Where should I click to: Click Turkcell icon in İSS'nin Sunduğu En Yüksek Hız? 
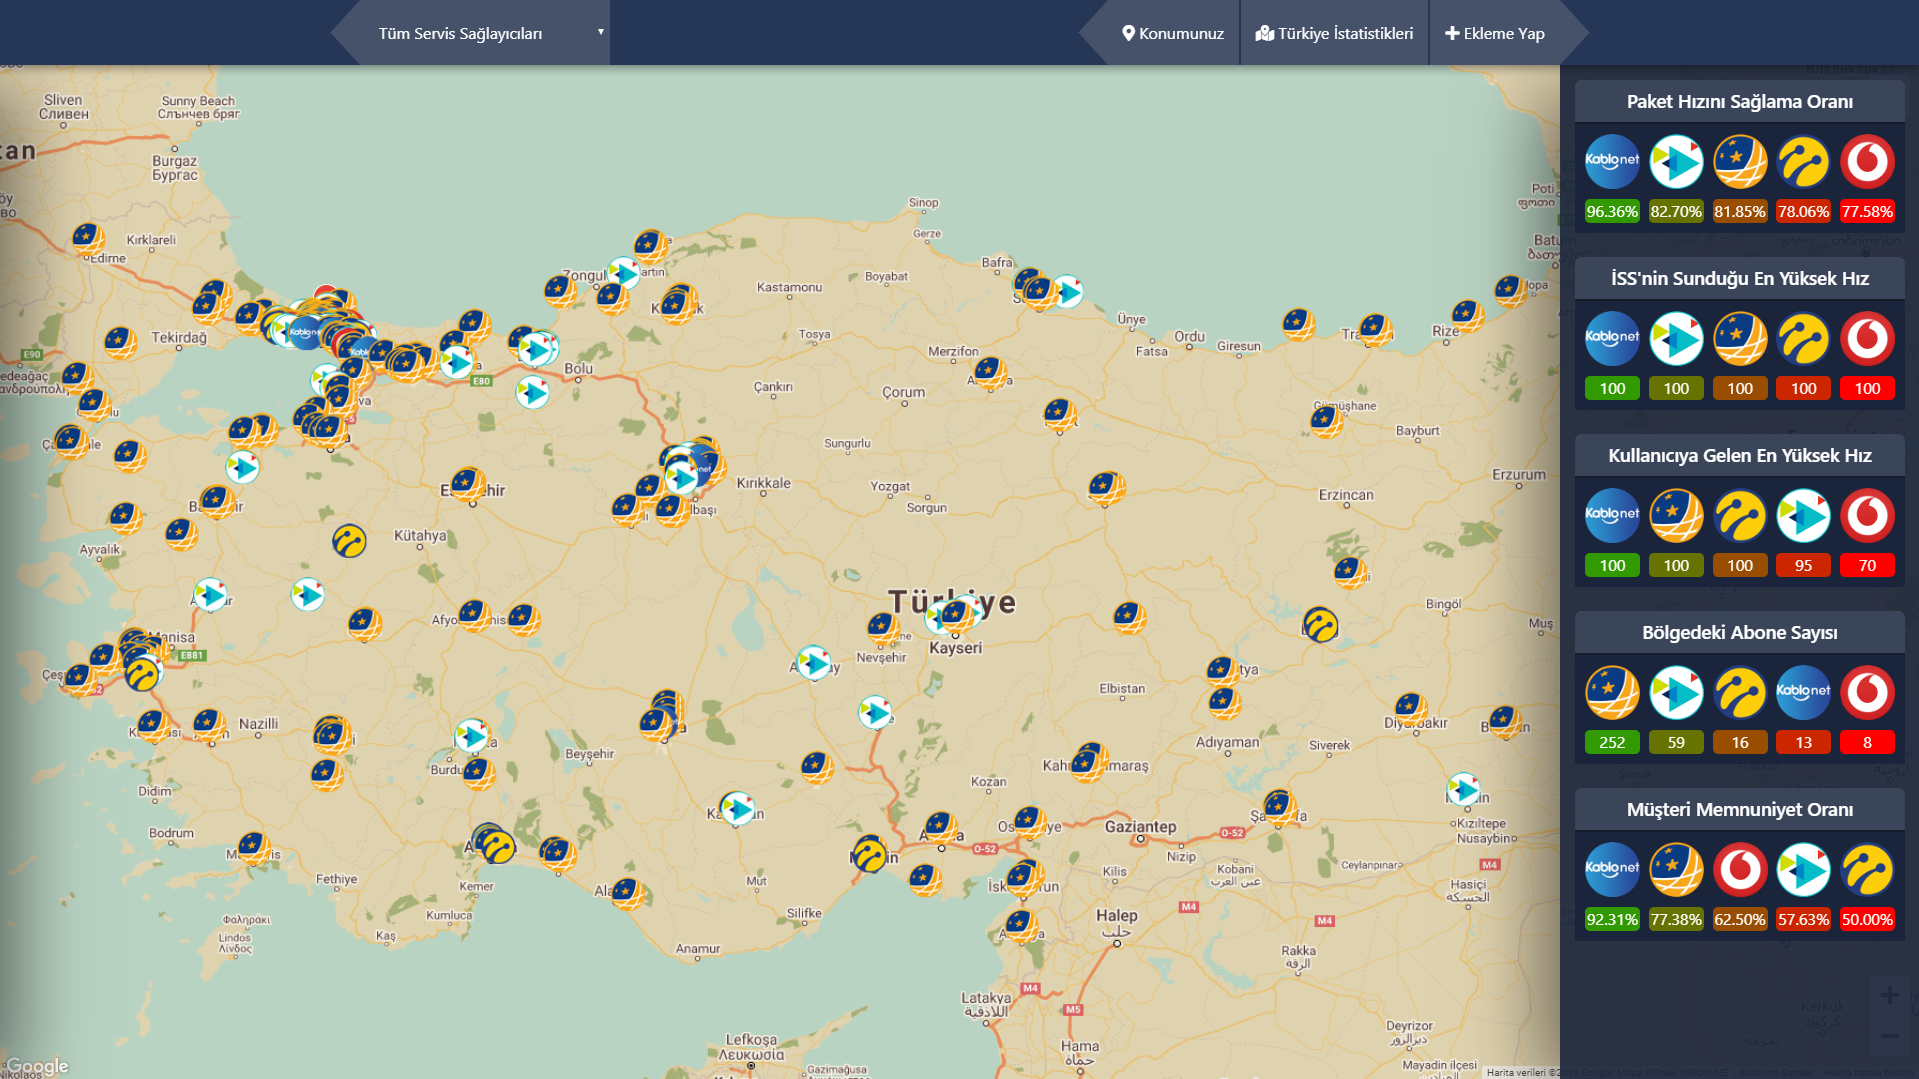tap(1803, 338)
